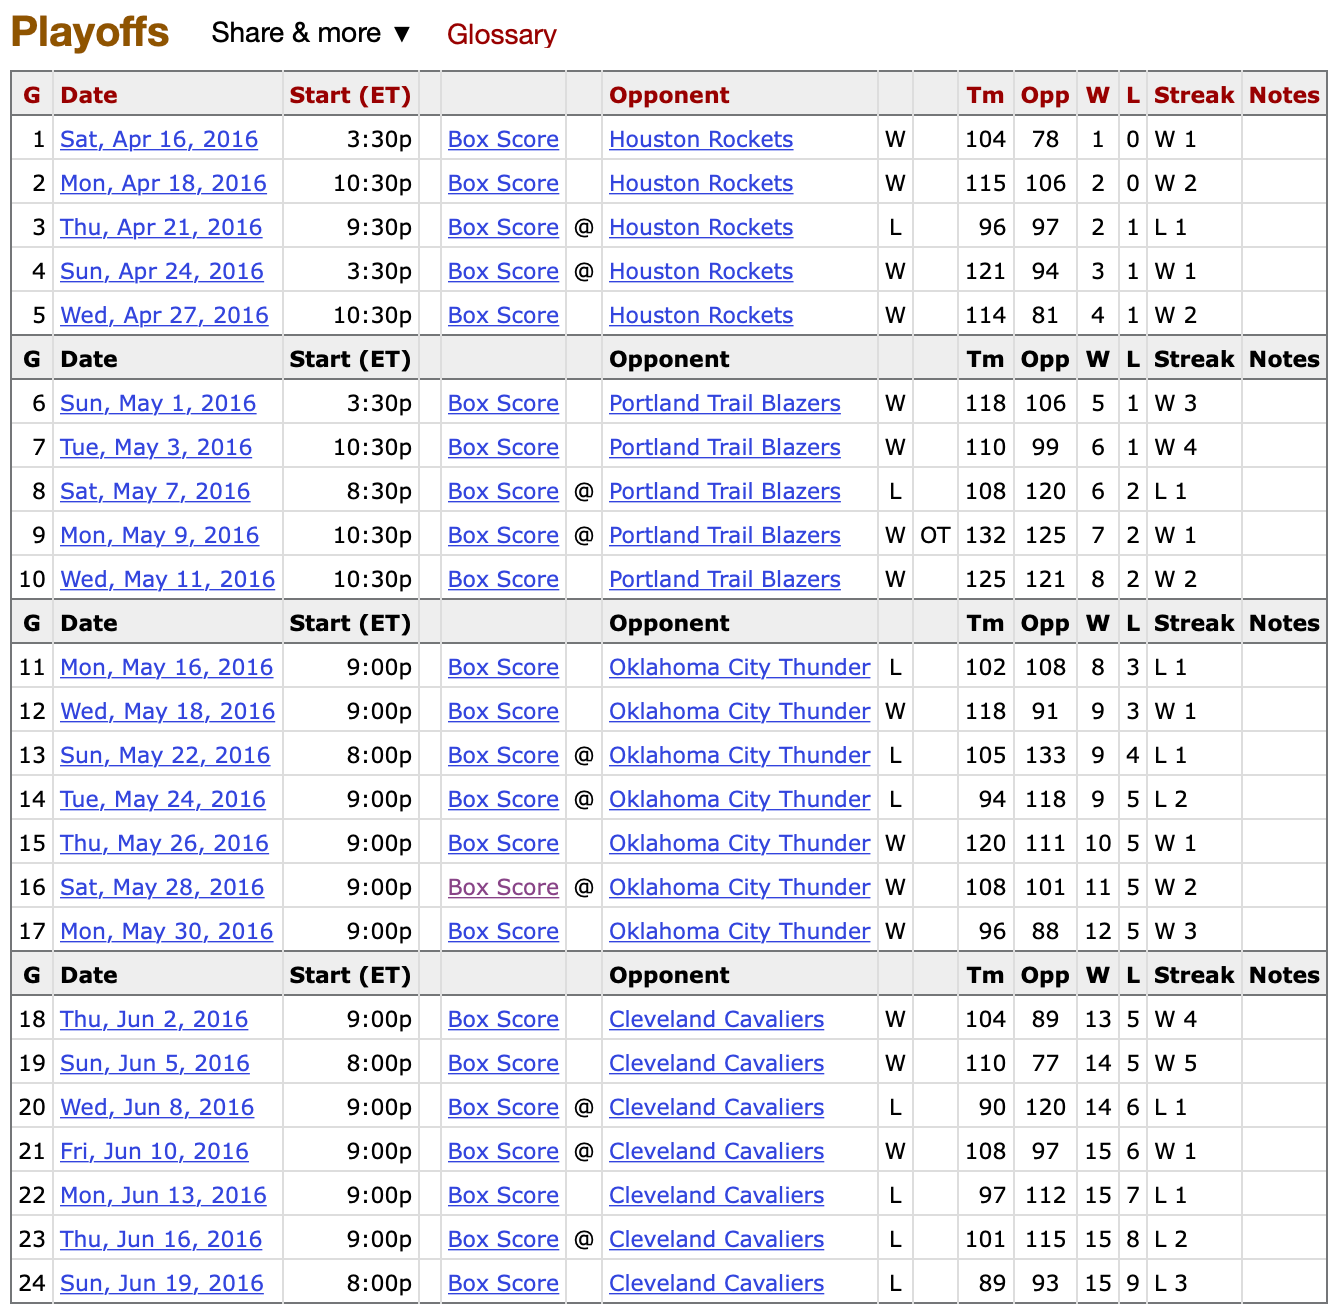This screenshot has height=1312, width=1336.
Task: Click the Playoffs heading
Action: pyautogui.click(x=90, y=32)
